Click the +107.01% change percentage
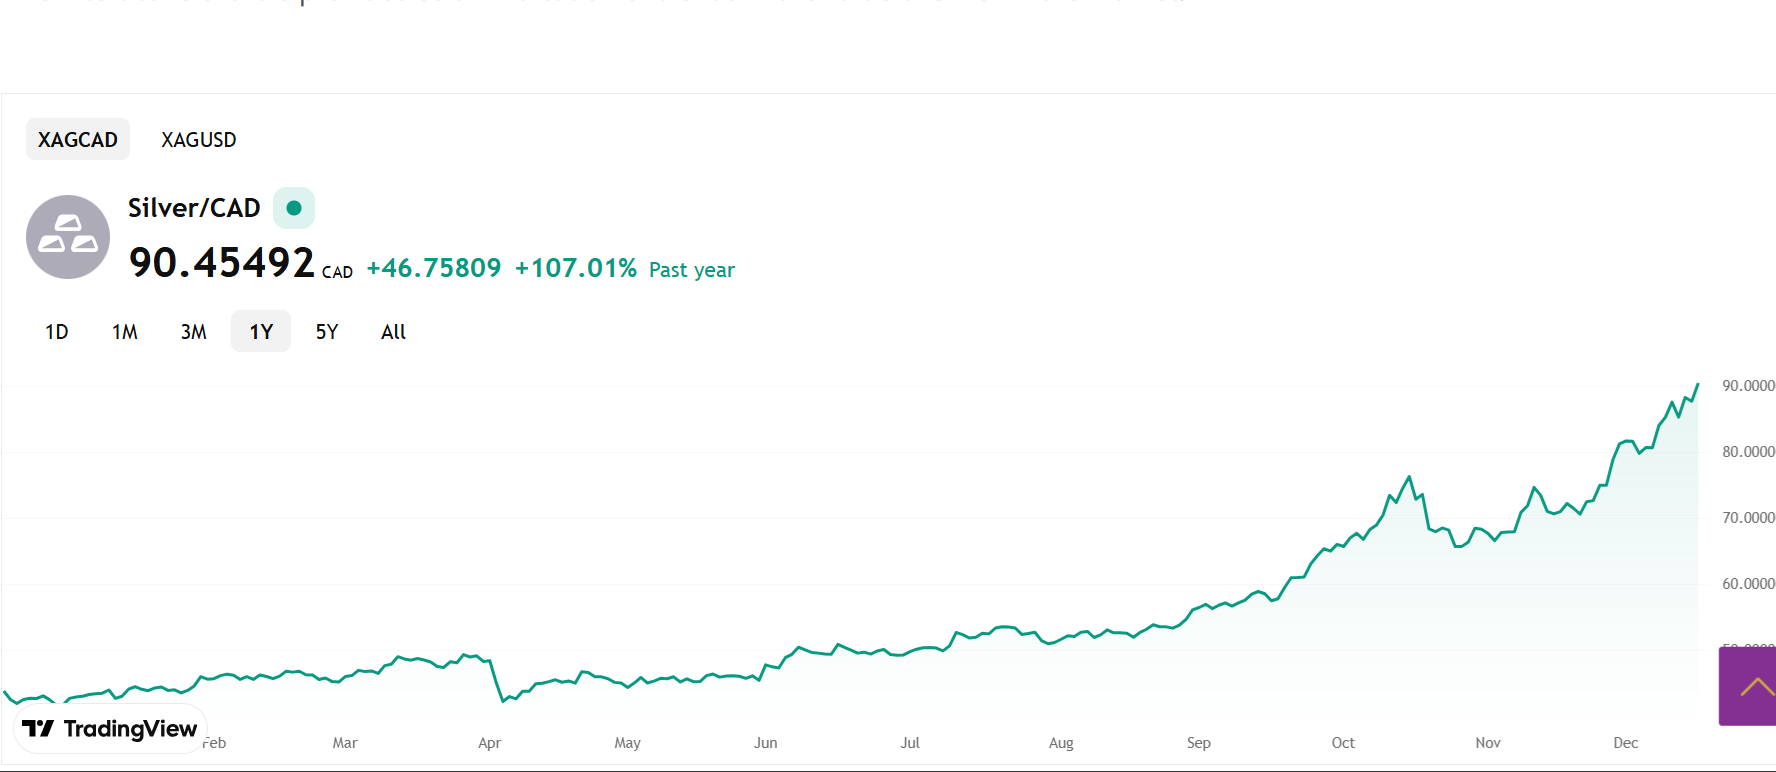The height and width of the screenshot is (772, 1776). pos(576,268)
